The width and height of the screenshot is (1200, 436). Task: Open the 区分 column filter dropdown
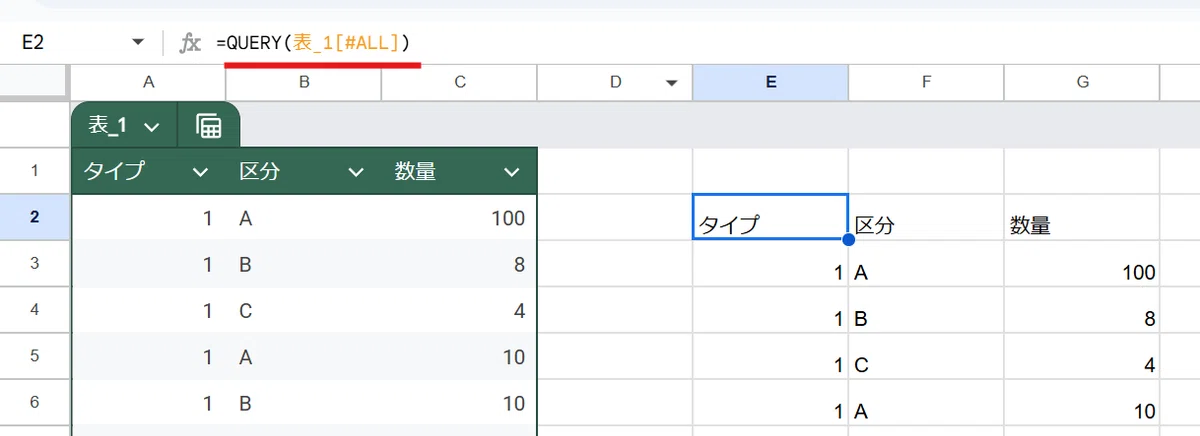pyautogui.click(x=356, y=172)
